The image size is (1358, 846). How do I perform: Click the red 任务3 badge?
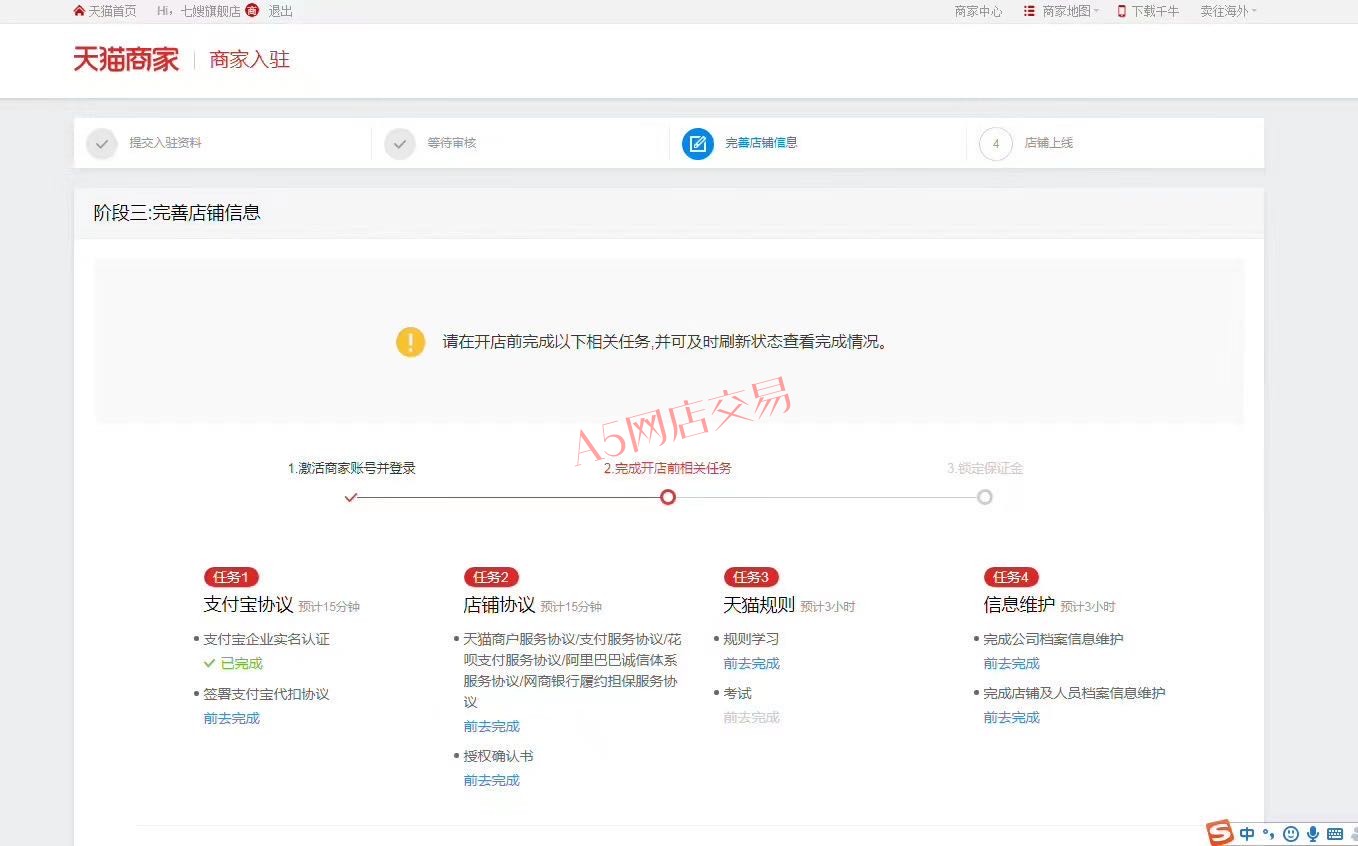coord(751,577)
